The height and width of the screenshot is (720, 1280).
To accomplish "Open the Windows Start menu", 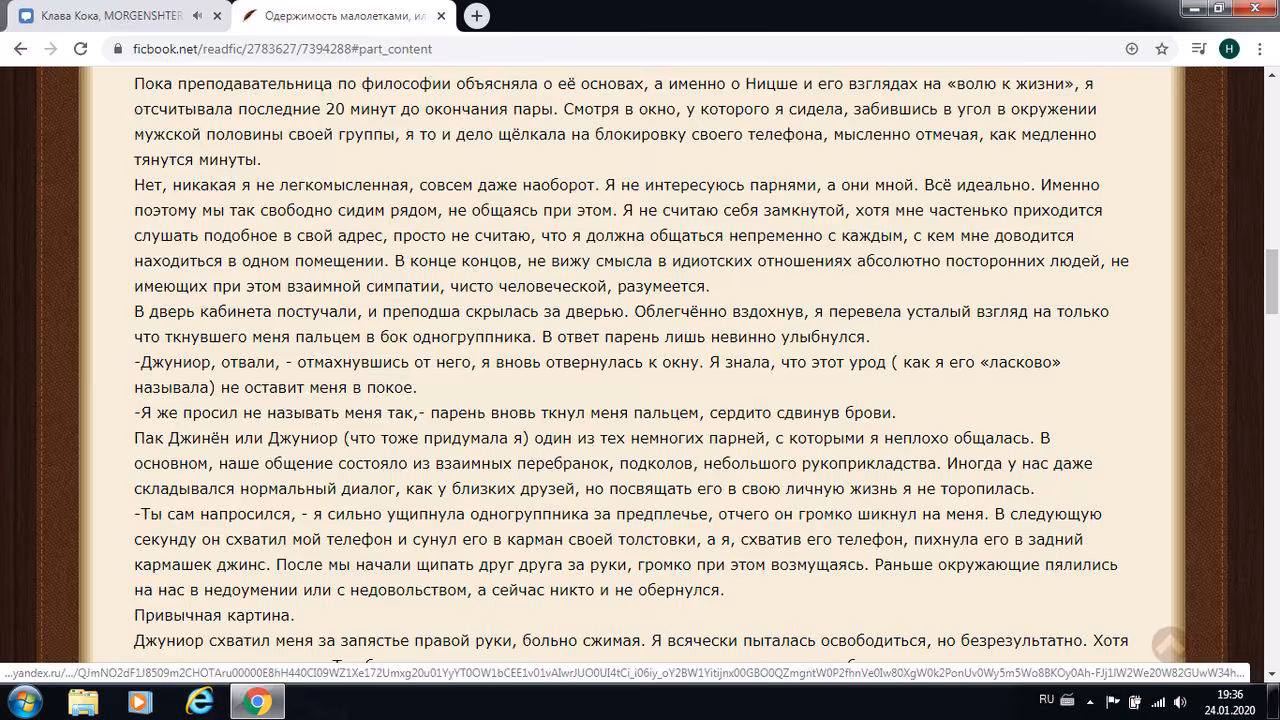I will pyautogui.click(x=24, y=701).
